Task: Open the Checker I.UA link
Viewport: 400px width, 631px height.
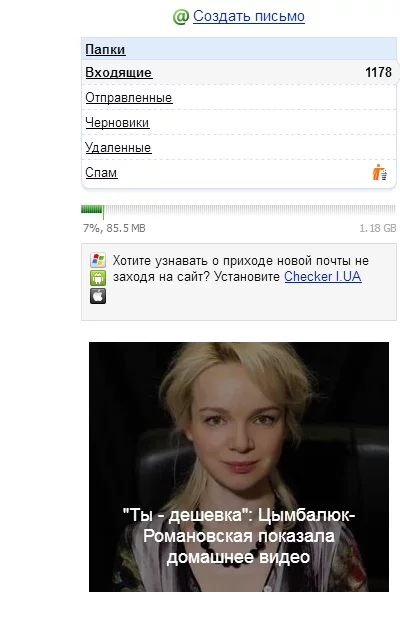Action: 323,276
